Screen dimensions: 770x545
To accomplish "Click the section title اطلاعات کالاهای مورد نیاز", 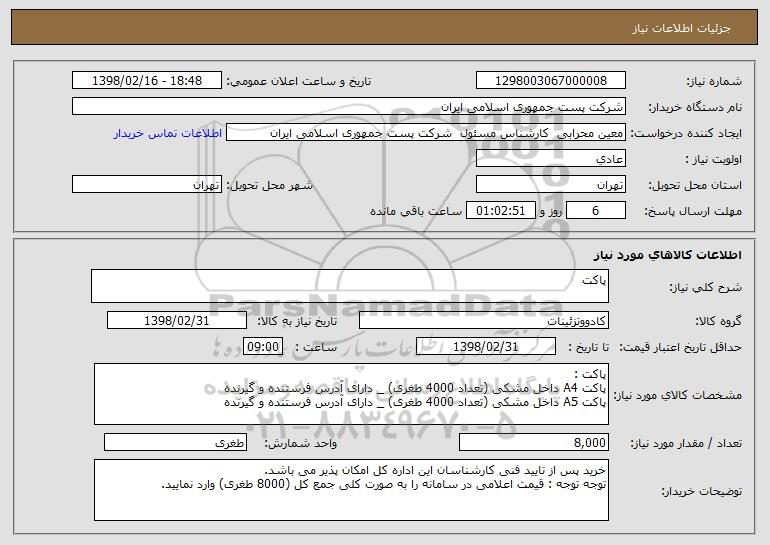I will tap(667, 255).
